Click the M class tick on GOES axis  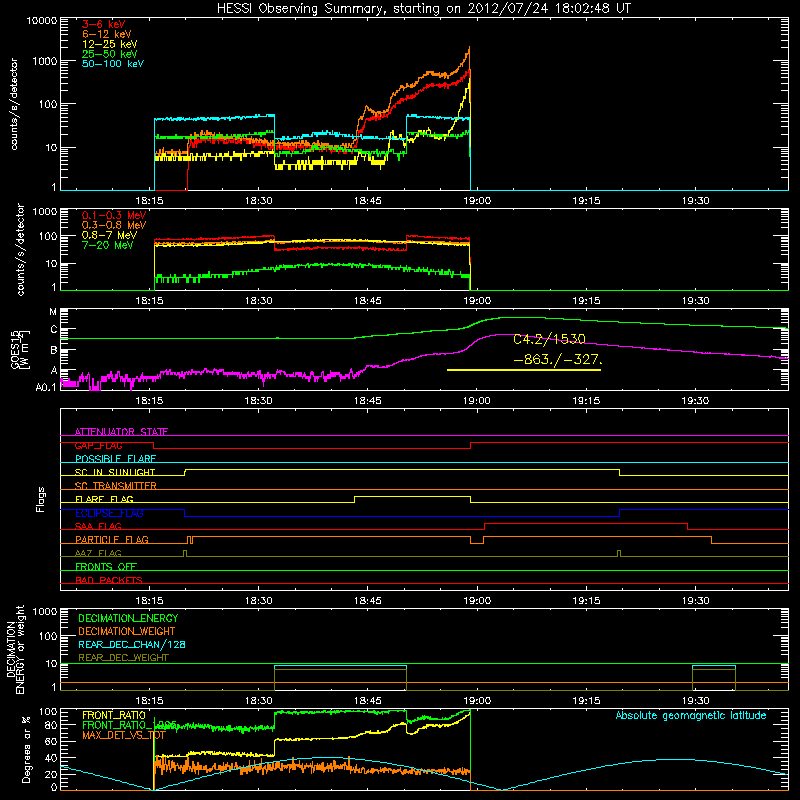53,312
